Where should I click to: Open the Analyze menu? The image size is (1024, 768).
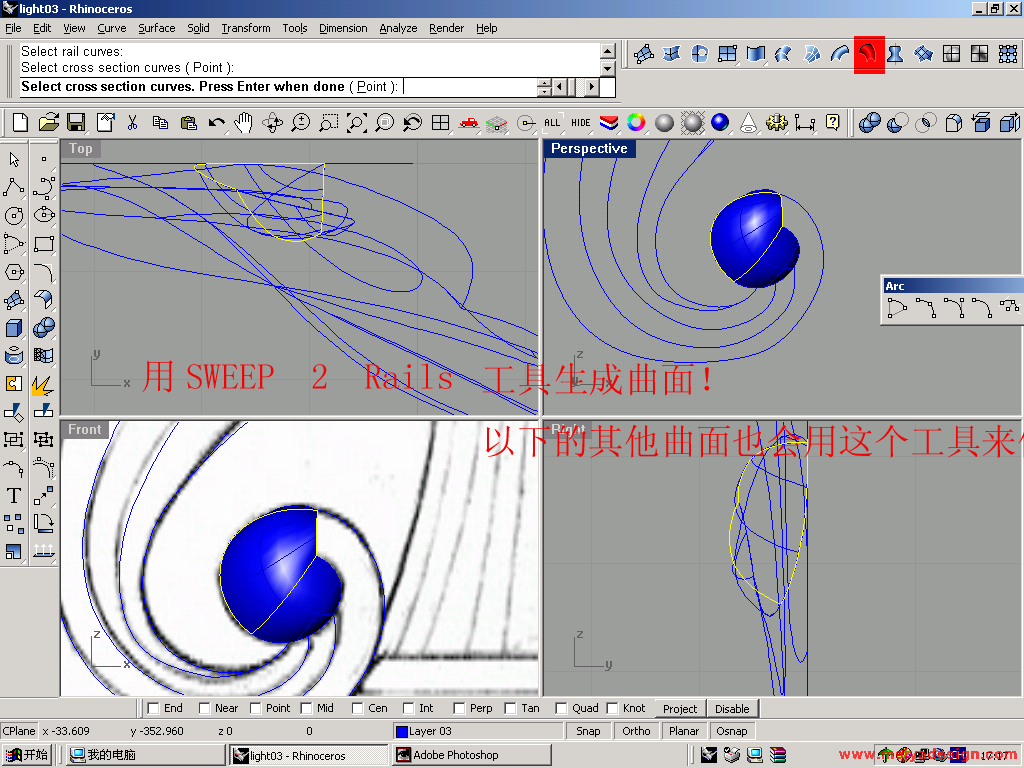coord(398,28)
